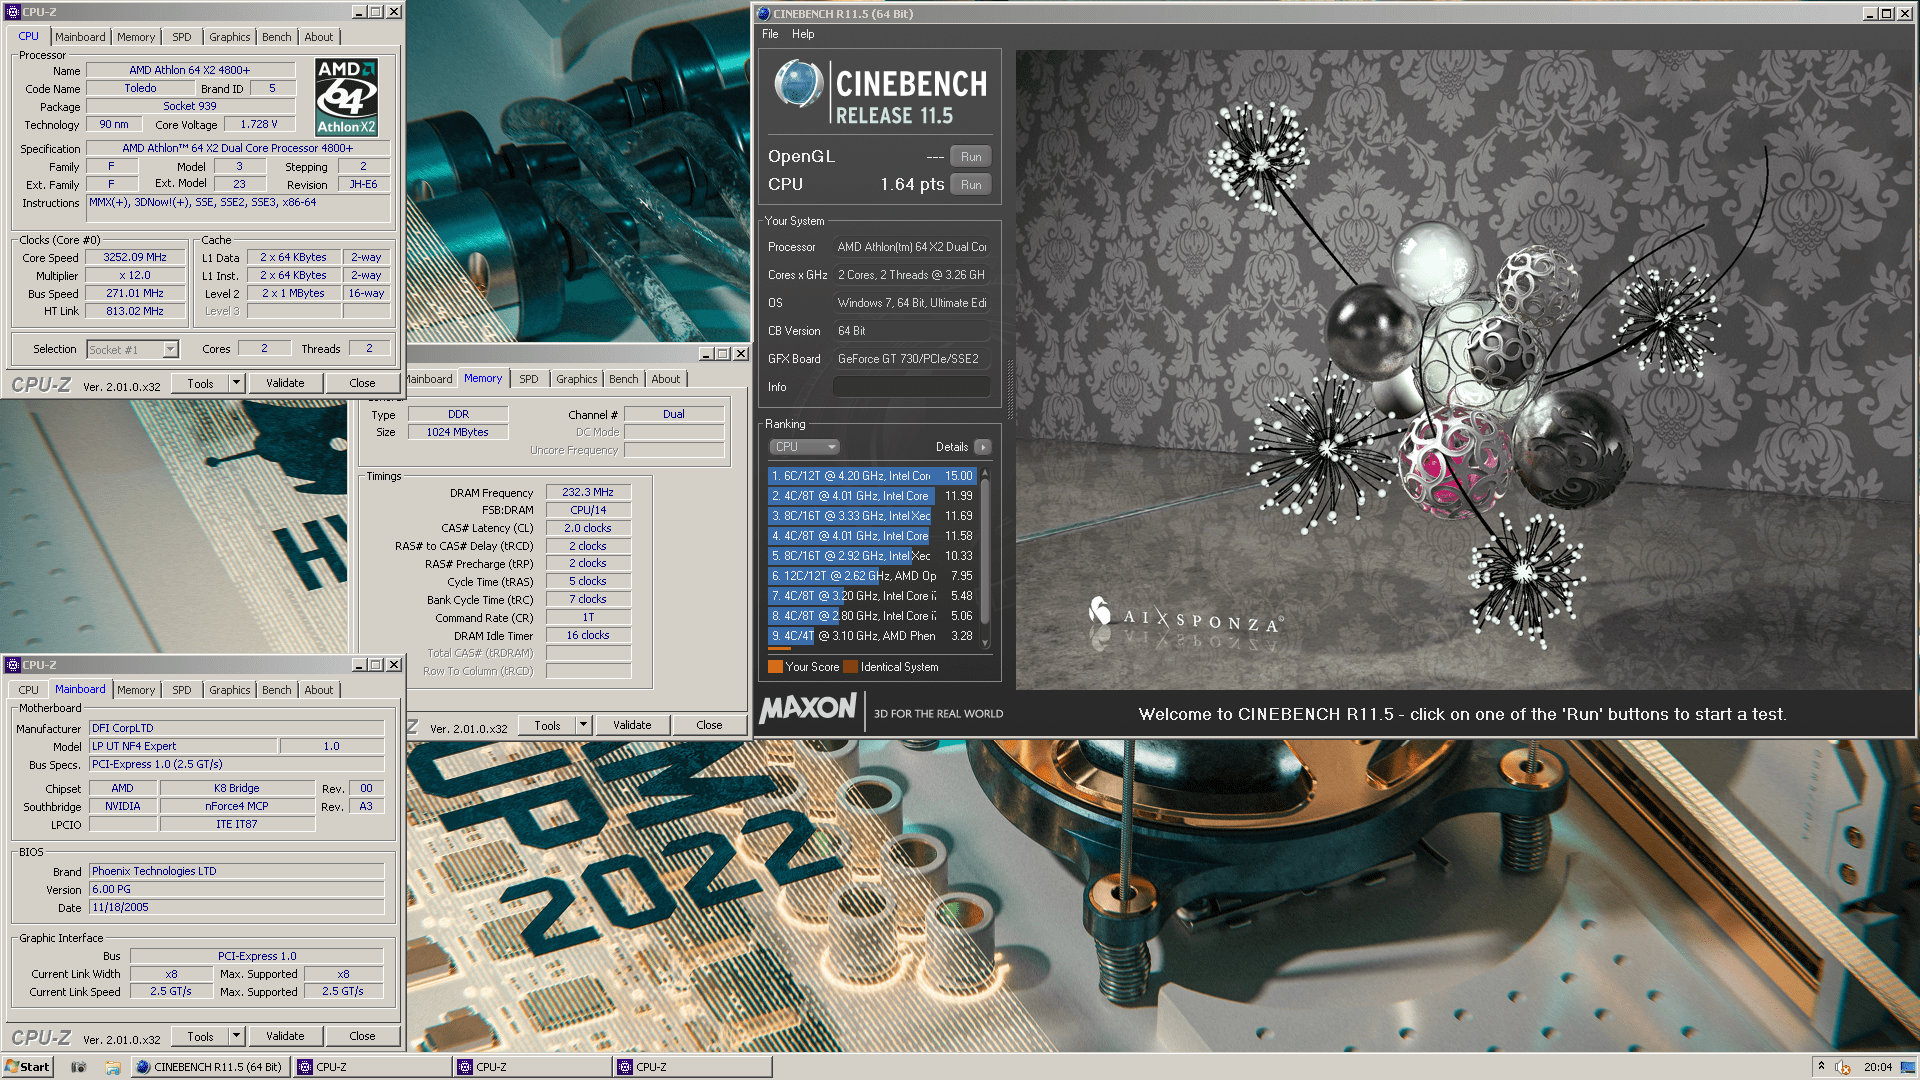Viewport: 1920px width, 1080px height.
Task: Click the Info text field in Your System
Action: (911, 387)
